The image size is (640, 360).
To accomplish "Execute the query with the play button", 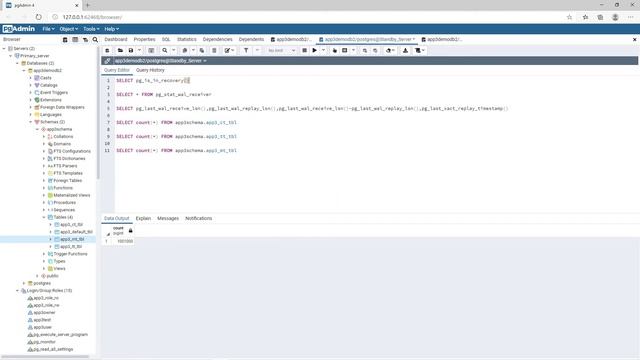I will click(314, 50).
